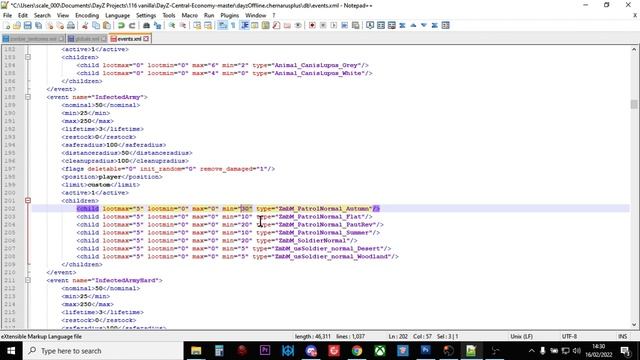Open the File menu
Viewport: 640px width, 360px height.
pyautogui.click(x=7, y=15)
